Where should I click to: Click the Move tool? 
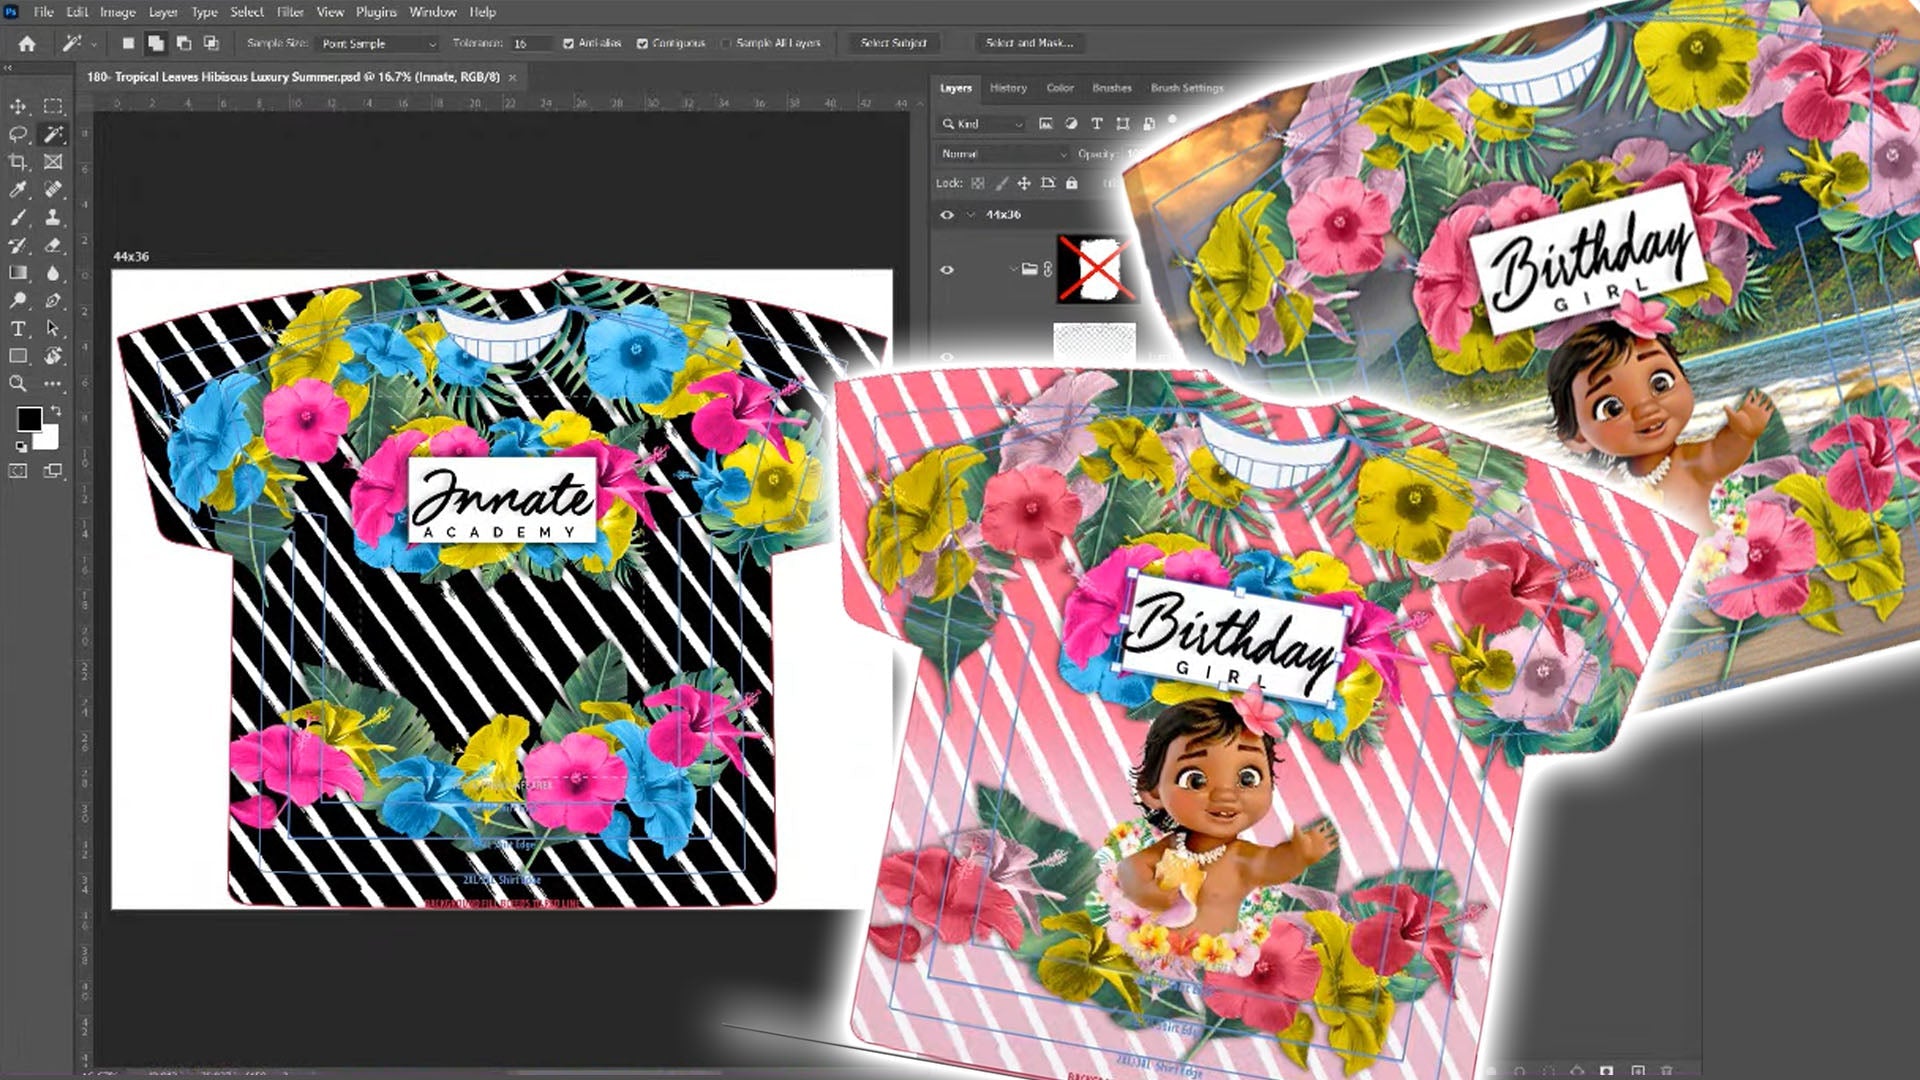(x=20, y=106)
